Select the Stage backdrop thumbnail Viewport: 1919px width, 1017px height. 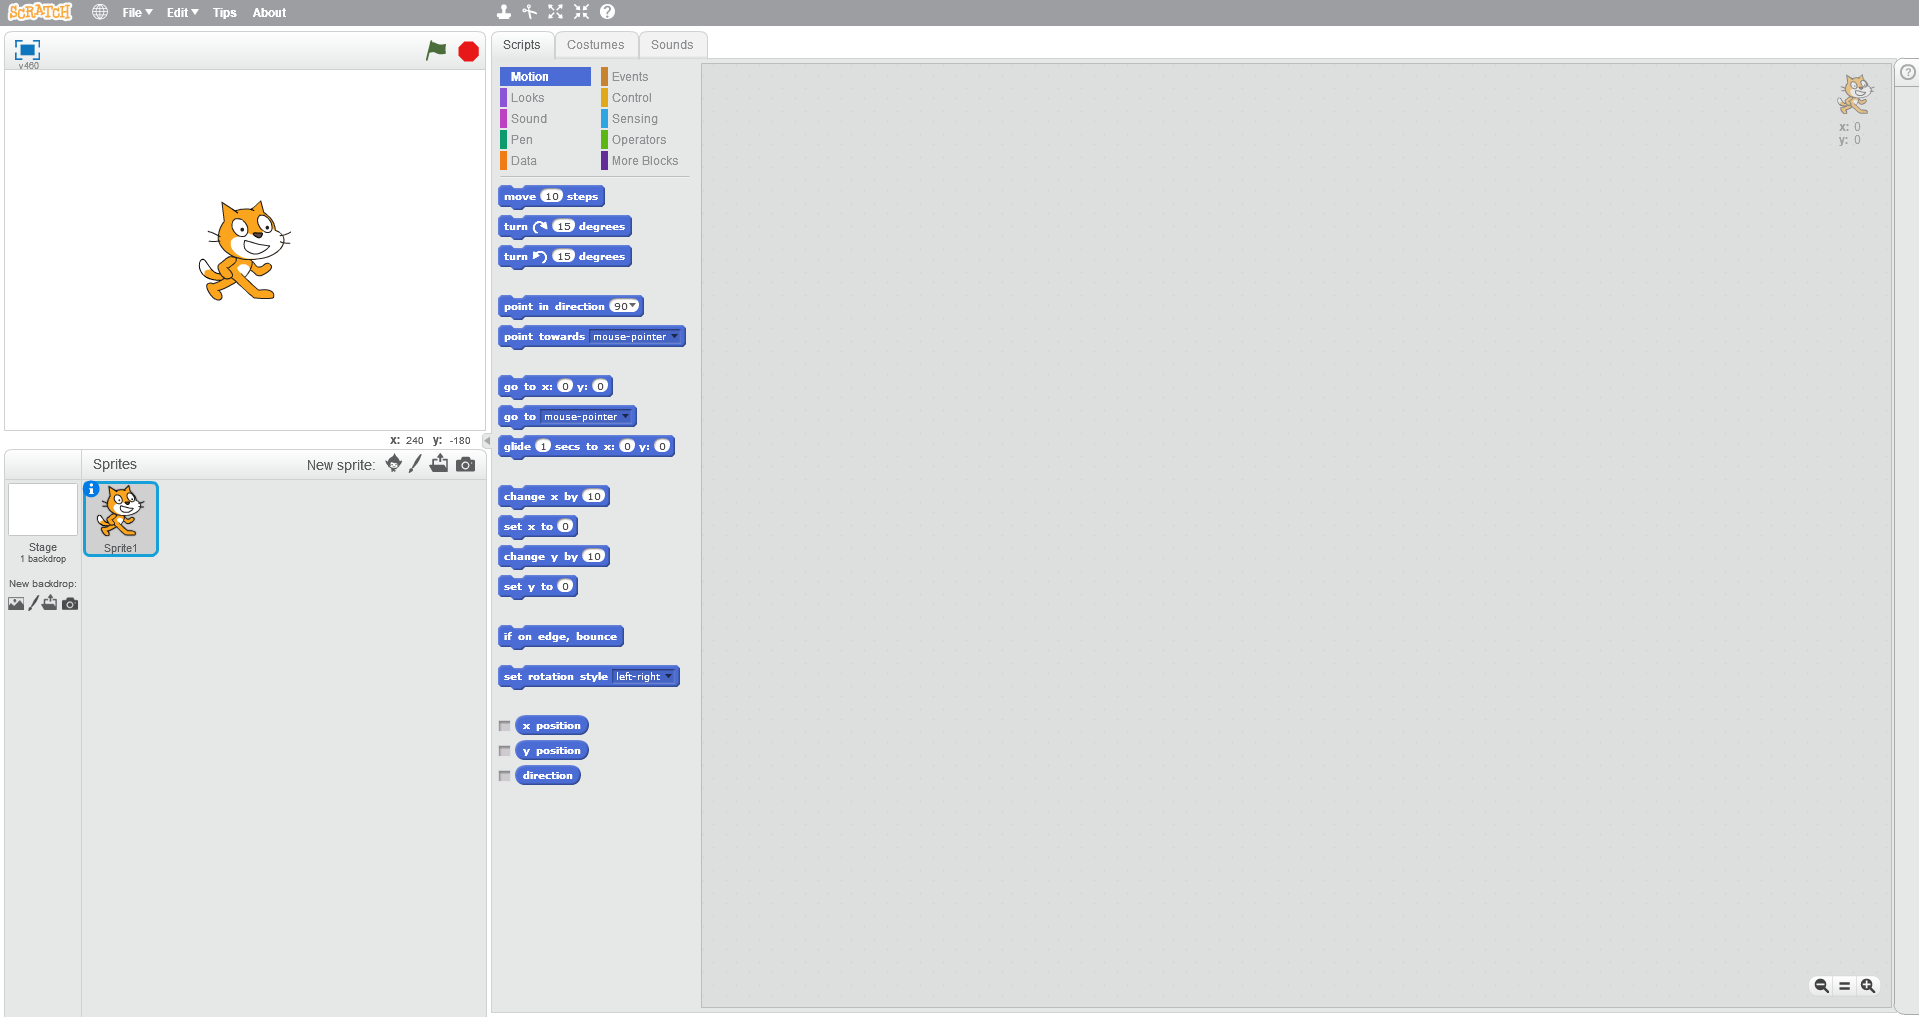[x=43, y=510]
